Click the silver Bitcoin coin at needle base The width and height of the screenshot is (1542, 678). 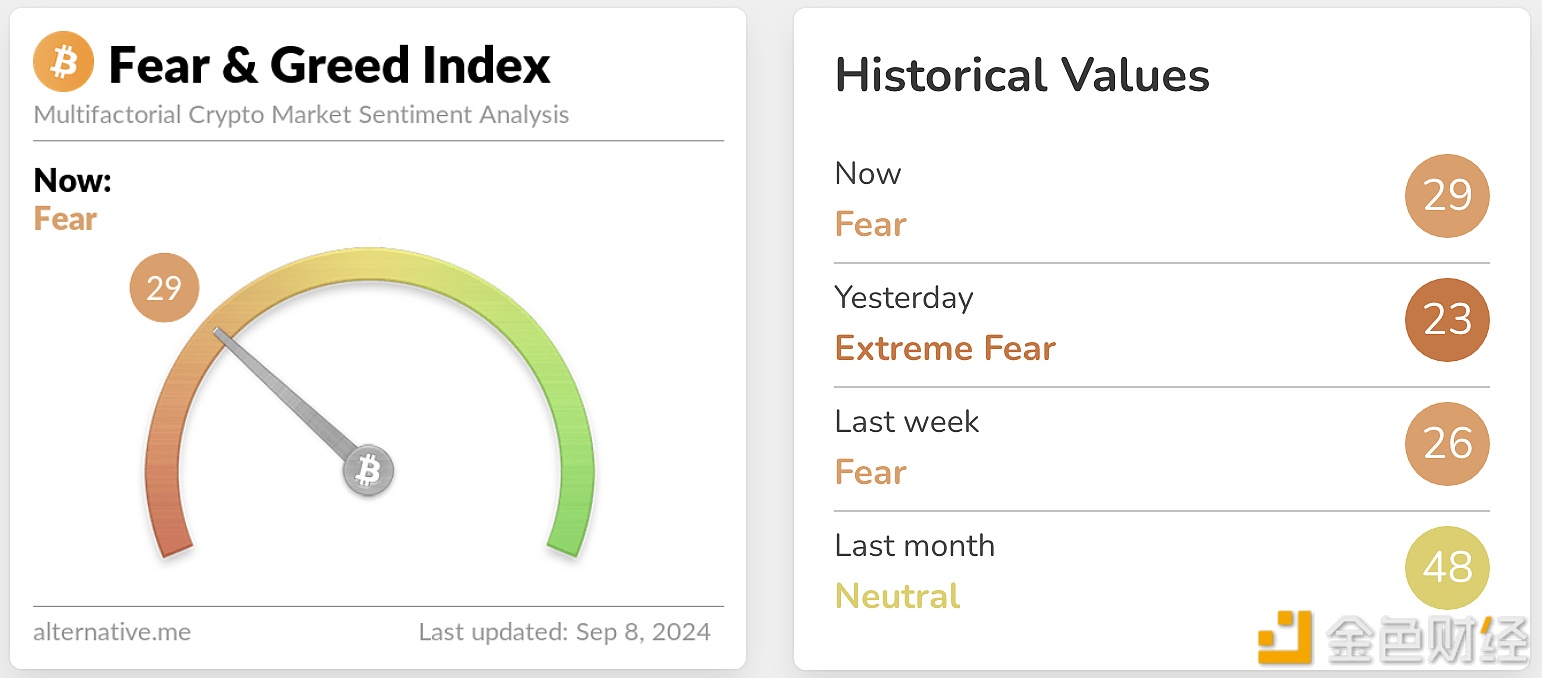coord(369,470)
